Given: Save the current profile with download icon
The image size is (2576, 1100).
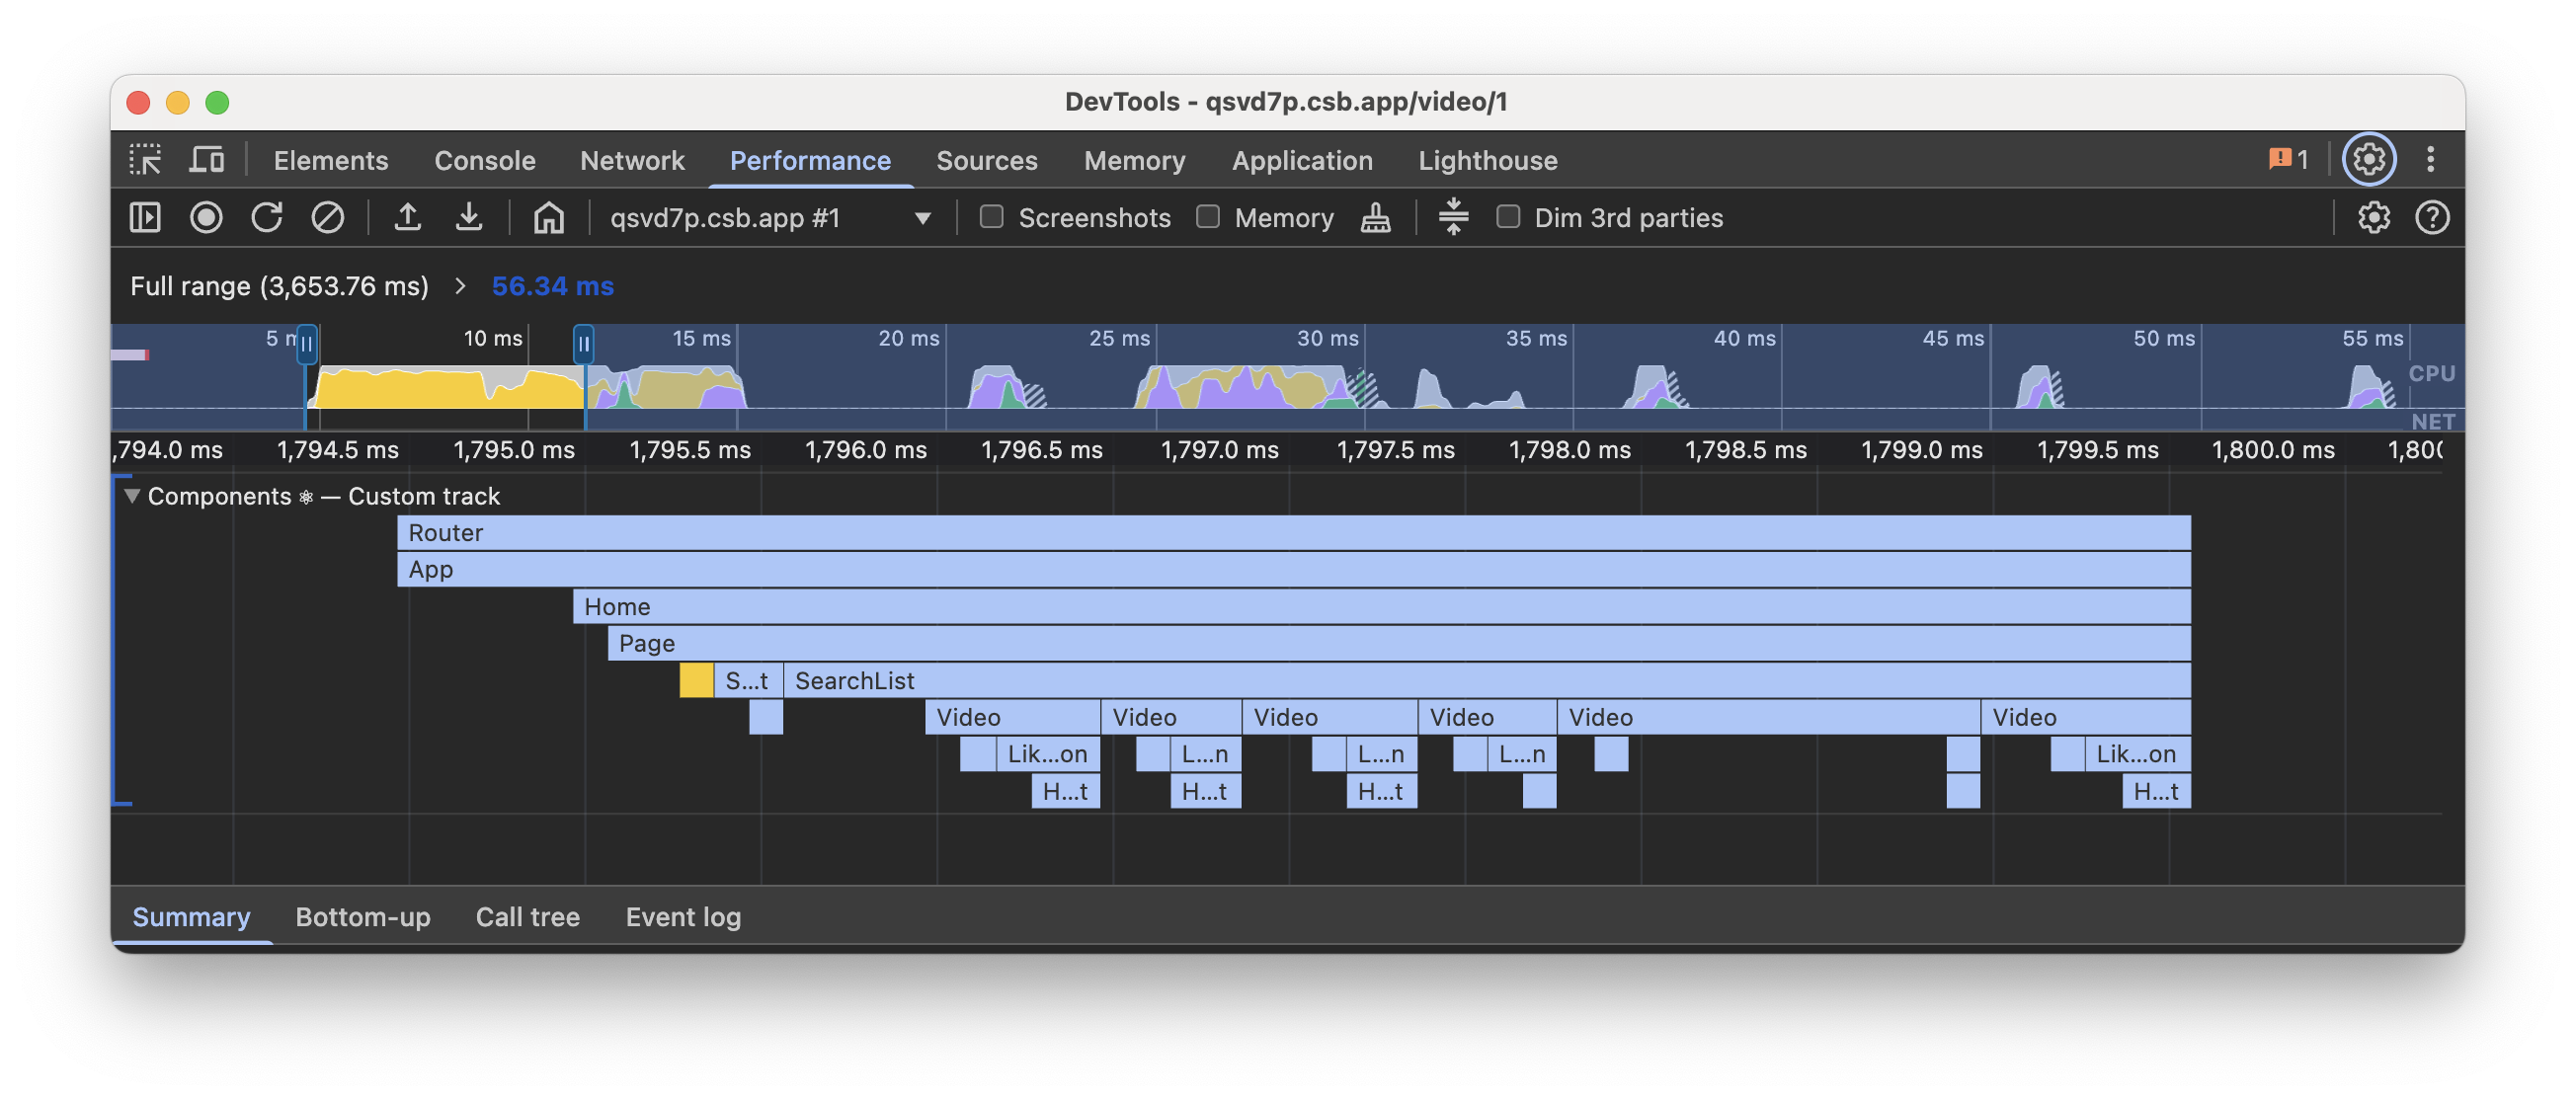Looking at the screenshot, I should (470, 217).
